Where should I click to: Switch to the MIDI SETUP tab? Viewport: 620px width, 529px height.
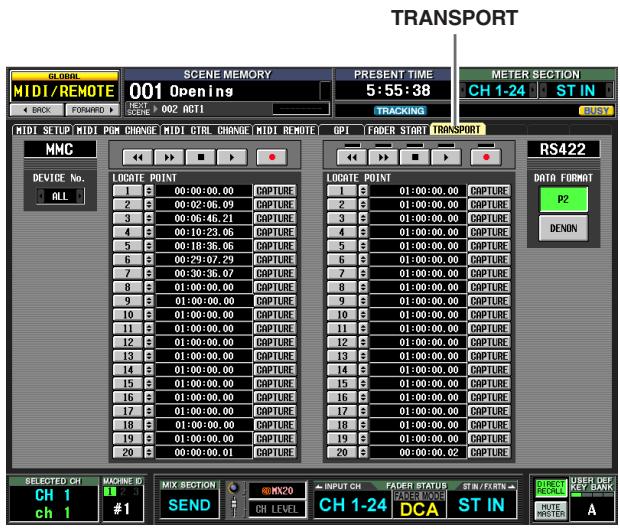click(x=43, y=130)
